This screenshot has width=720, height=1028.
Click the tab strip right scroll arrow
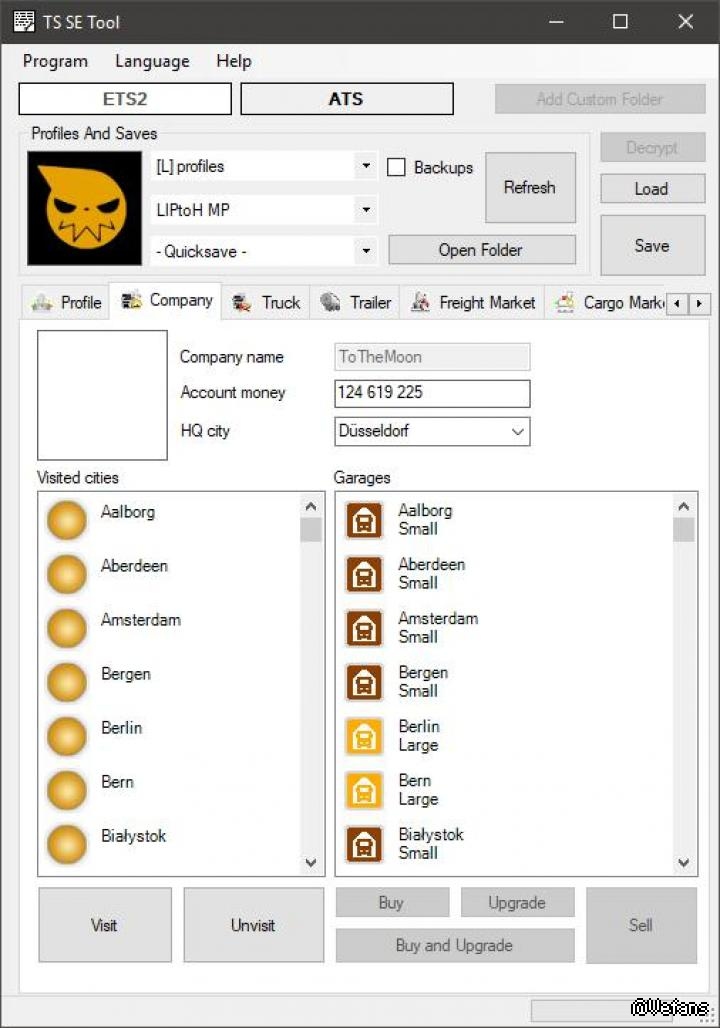(x=699, y=304)
